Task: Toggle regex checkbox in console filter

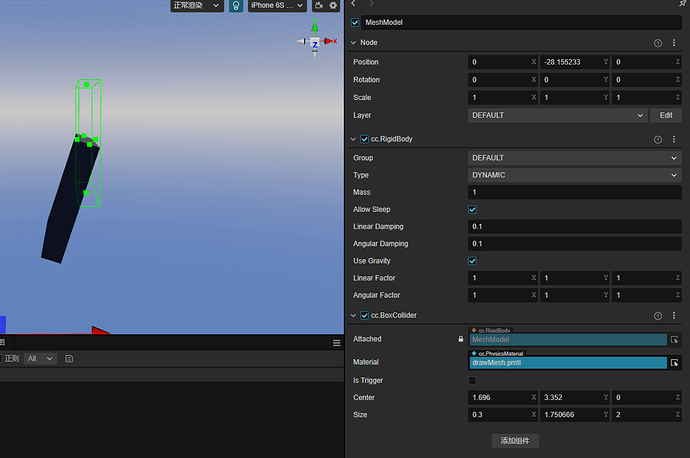Action: 1,359
